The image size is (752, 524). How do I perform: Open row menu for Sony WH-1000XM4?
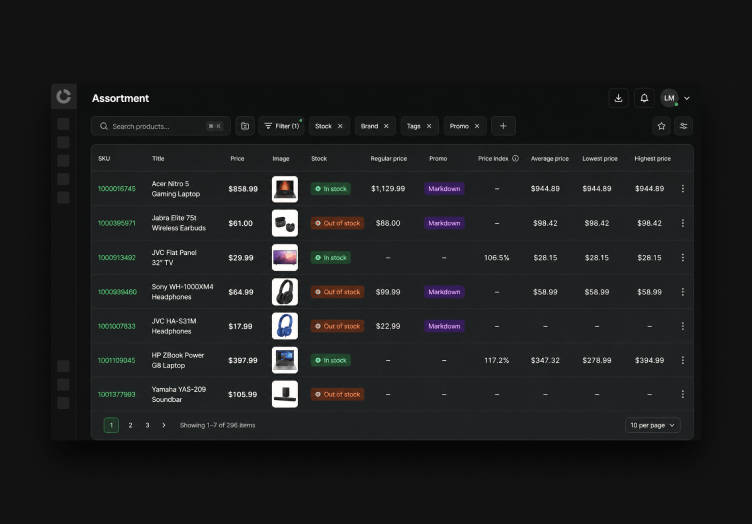pyautogui.click(x=682, y=292)
